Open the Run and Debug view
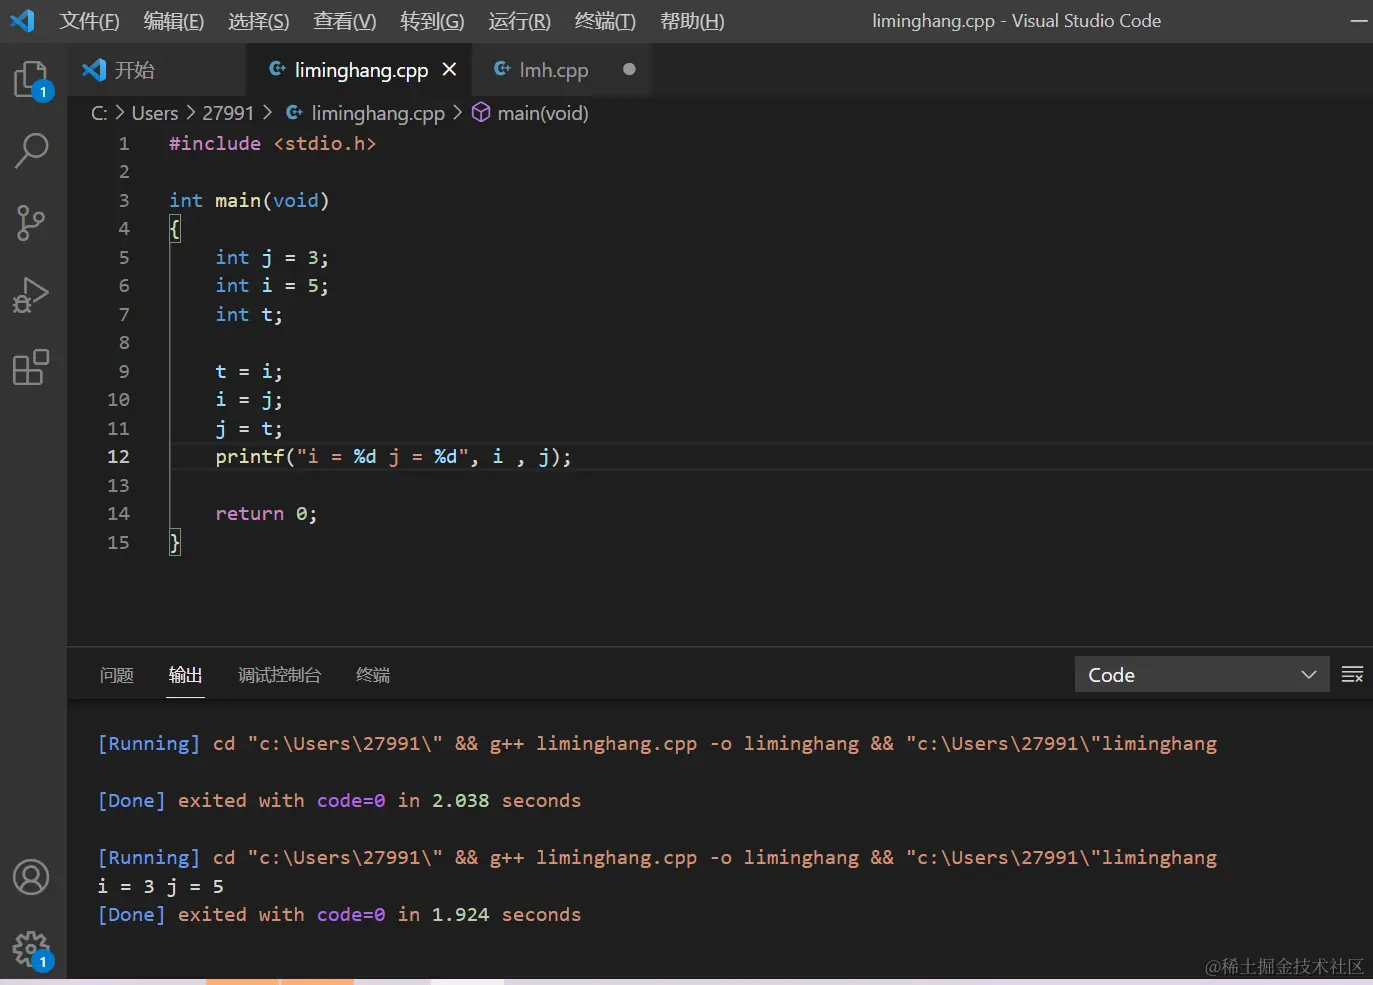Viewport: 1373px width, 985px height. pyautogui.click(x=31, y=295)
